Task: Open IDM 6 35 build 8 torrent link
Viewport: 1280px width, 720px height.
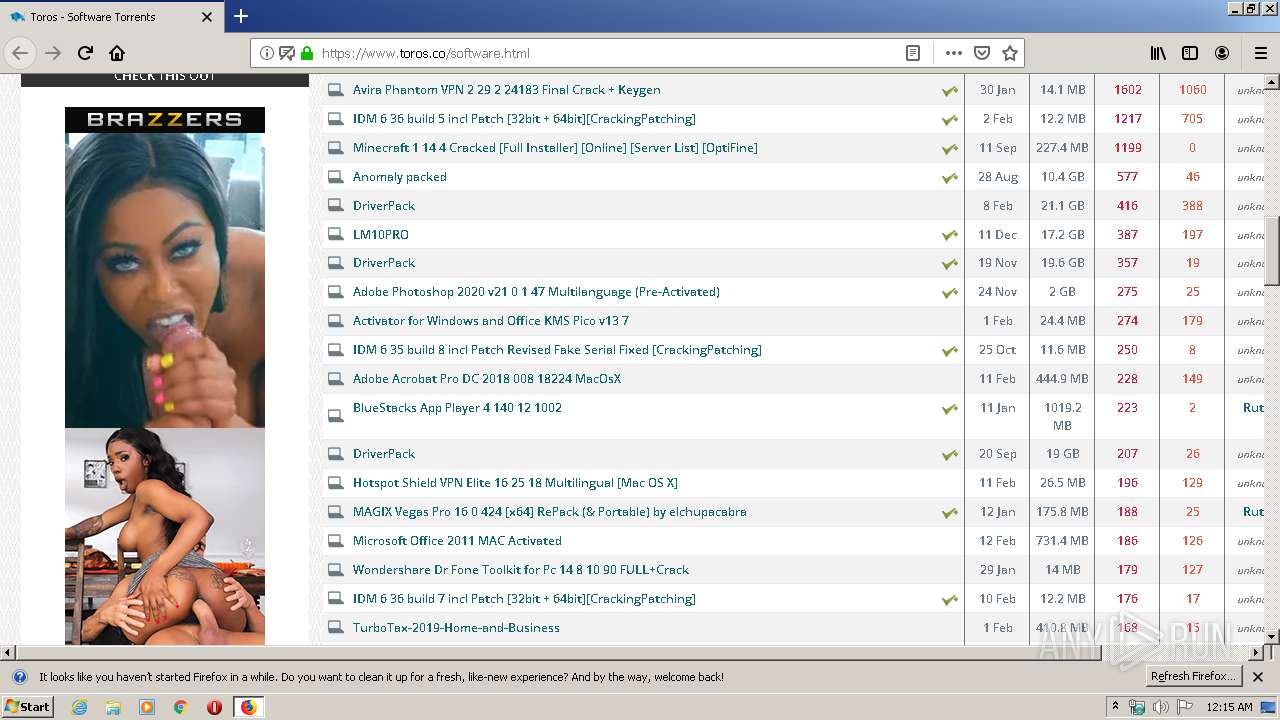Action: [557, 350]
